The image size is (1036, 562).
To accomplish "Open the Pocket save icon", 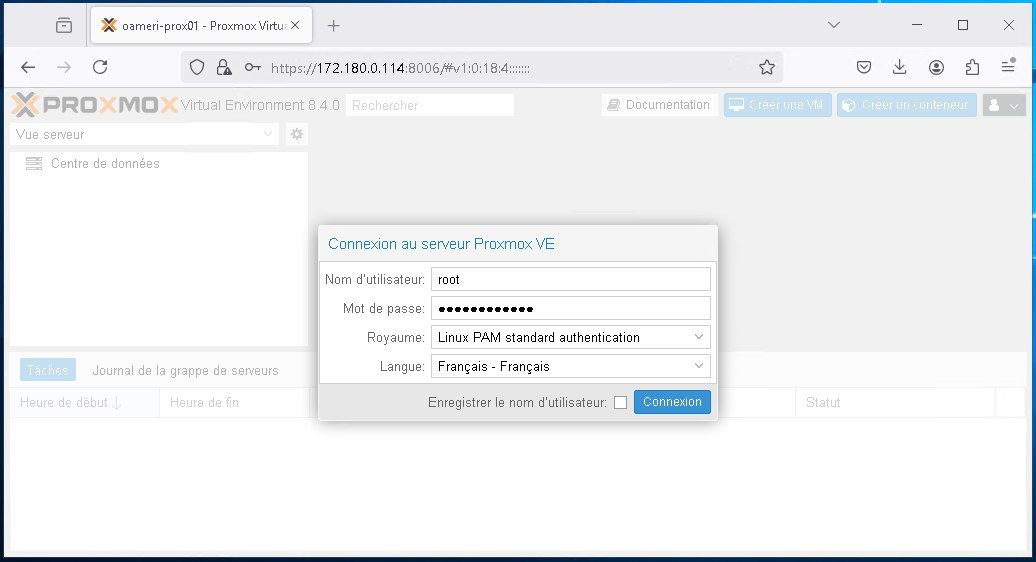I will pos(864,67).
